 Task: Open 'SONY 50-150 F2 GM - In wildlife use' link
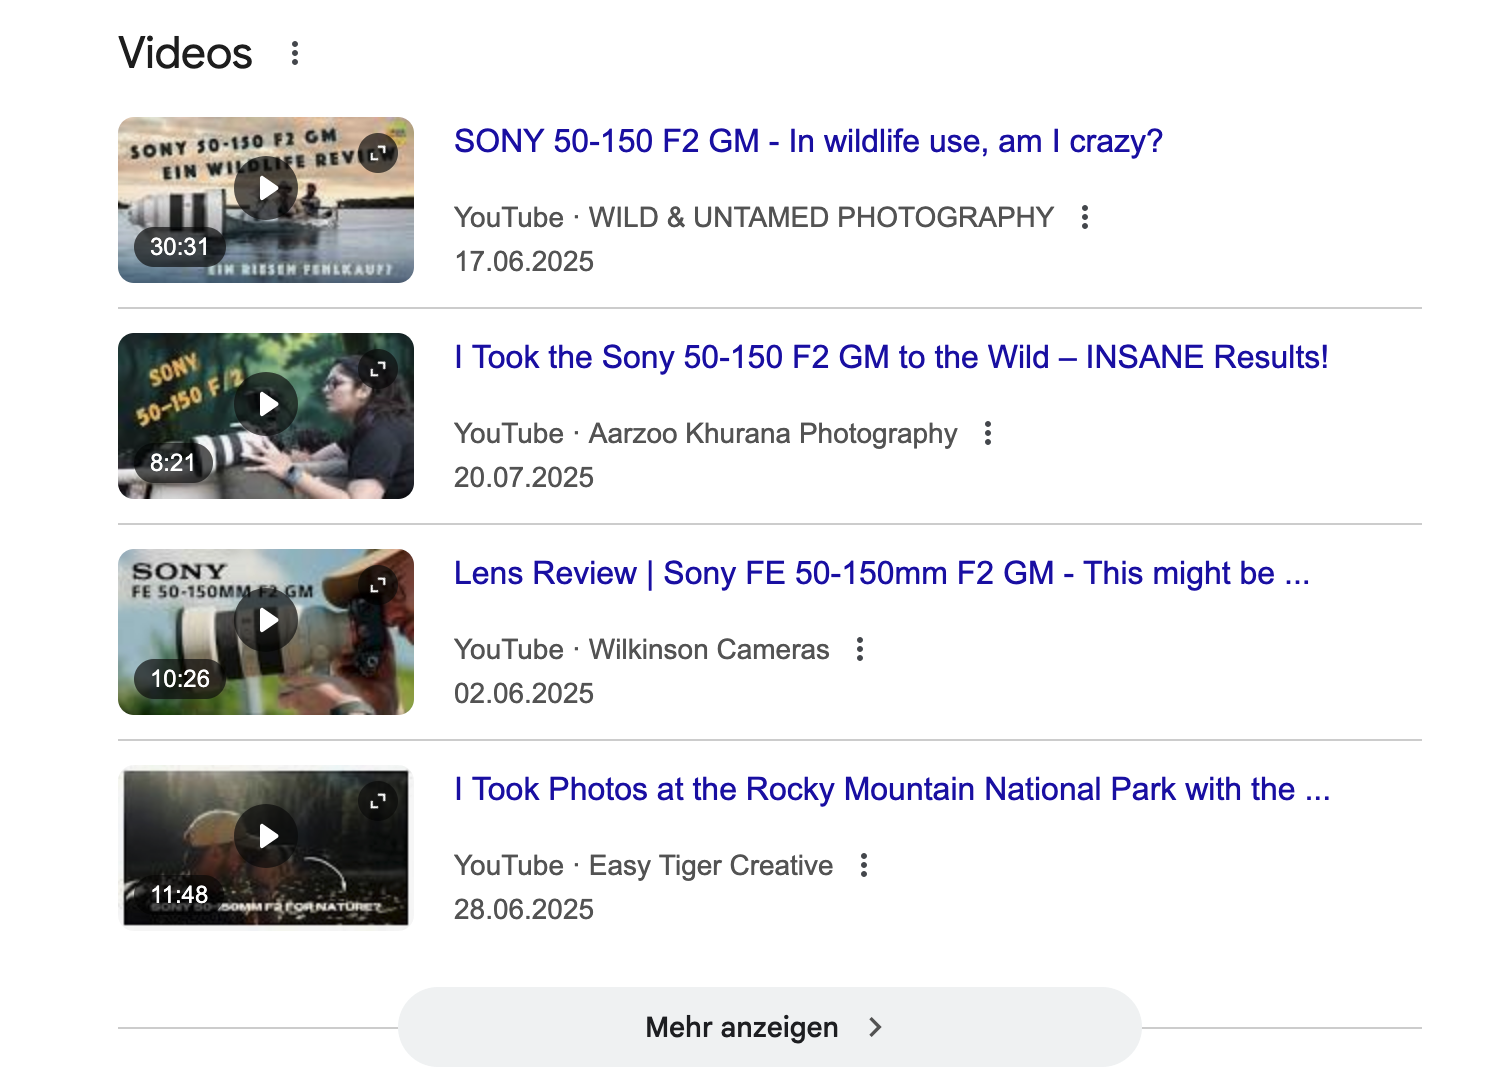coord(807,141)
